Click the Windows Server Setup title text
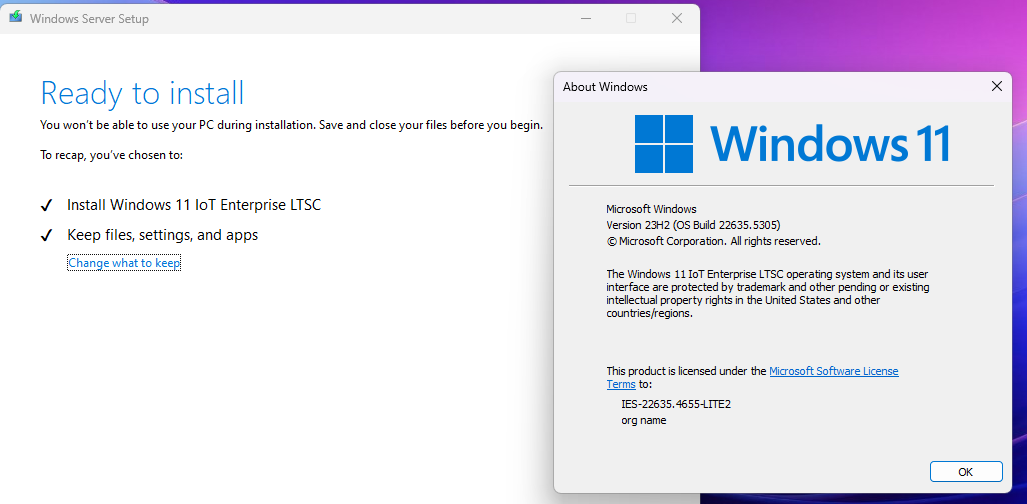The height and width of the screenshot is (504, 1027). tap(89, 18)
